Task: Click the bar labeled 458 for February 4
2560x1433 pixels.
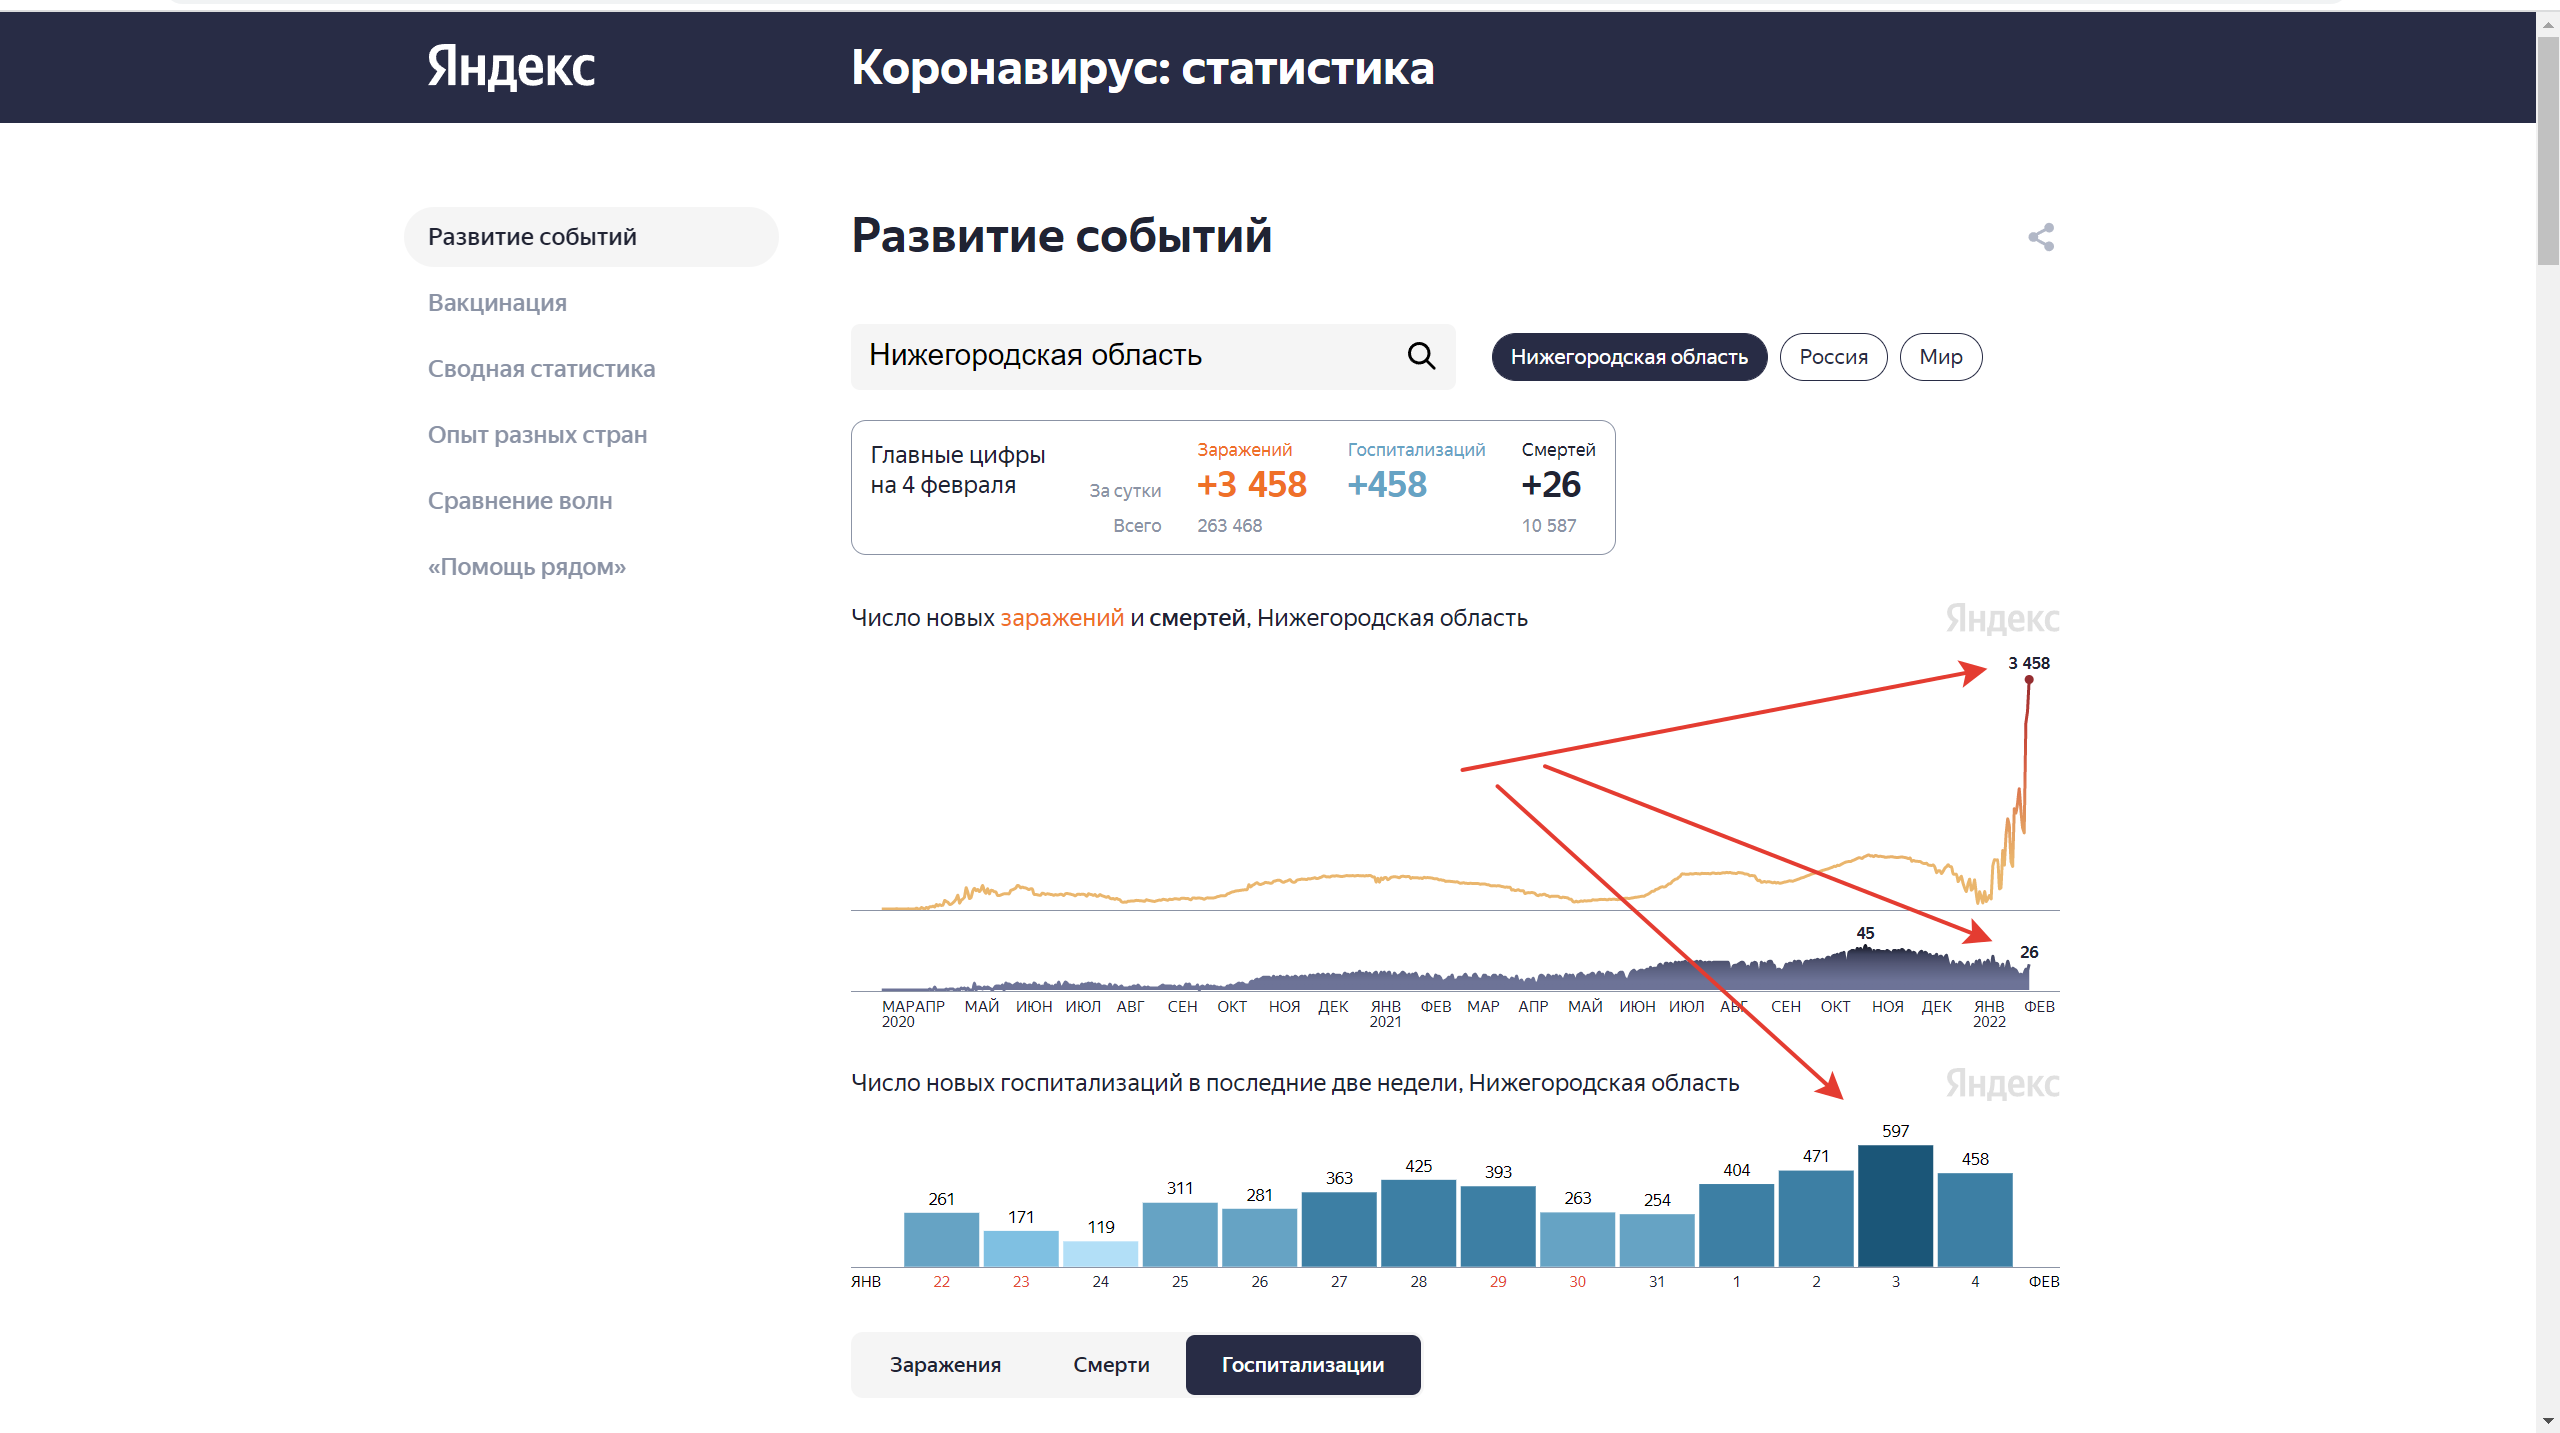Action: (1975, 1220)
